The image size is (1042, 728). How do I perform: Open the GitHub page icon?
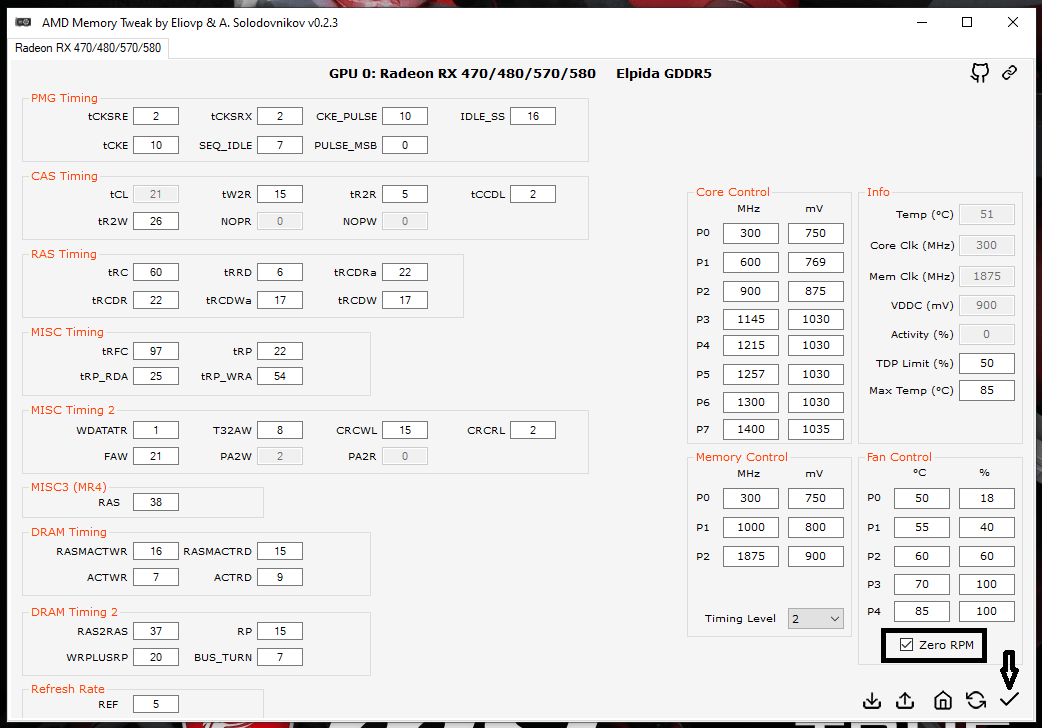980,72
